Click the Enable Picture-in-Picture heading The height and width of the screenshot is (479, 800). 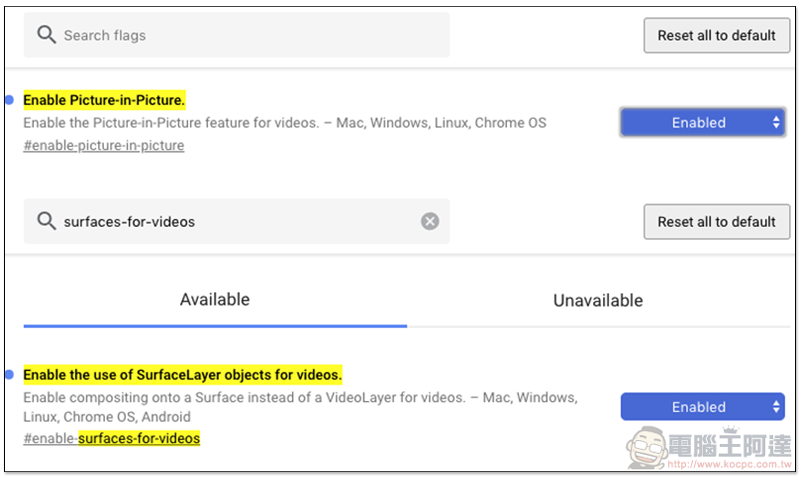pos(104,100)
